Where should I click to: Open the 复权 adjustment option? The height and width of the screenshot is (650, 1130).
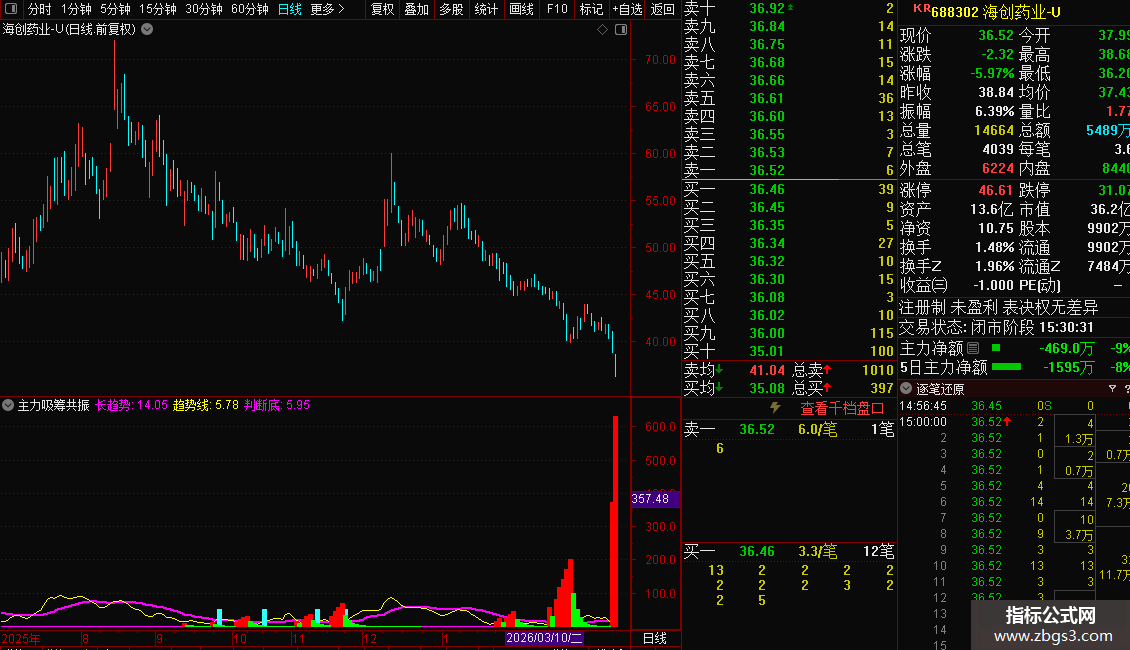383,9
